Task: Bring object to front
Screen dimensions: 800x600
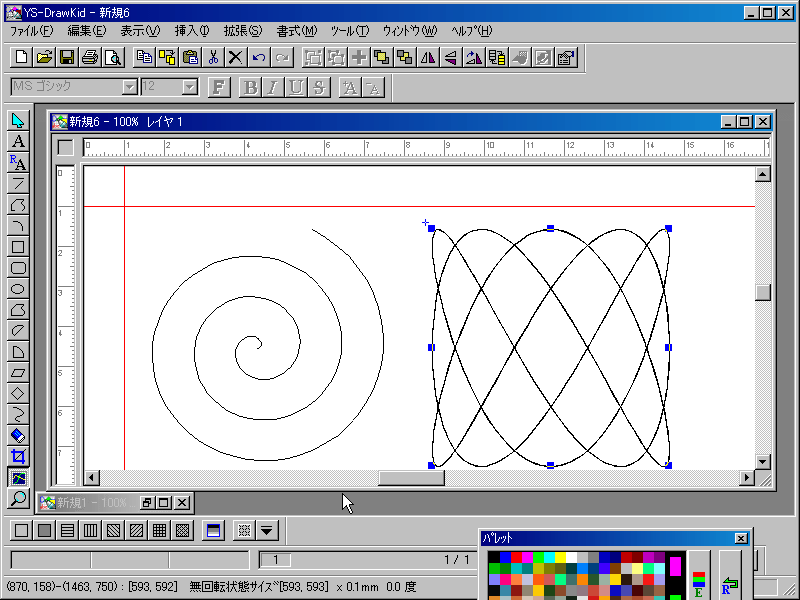Action: [x=382, y=57]
